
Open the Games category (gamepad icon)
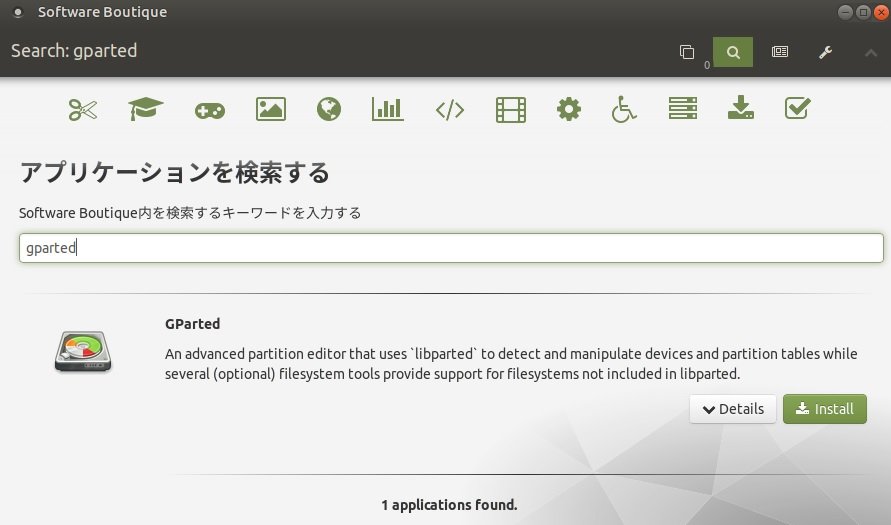[210, 110]
